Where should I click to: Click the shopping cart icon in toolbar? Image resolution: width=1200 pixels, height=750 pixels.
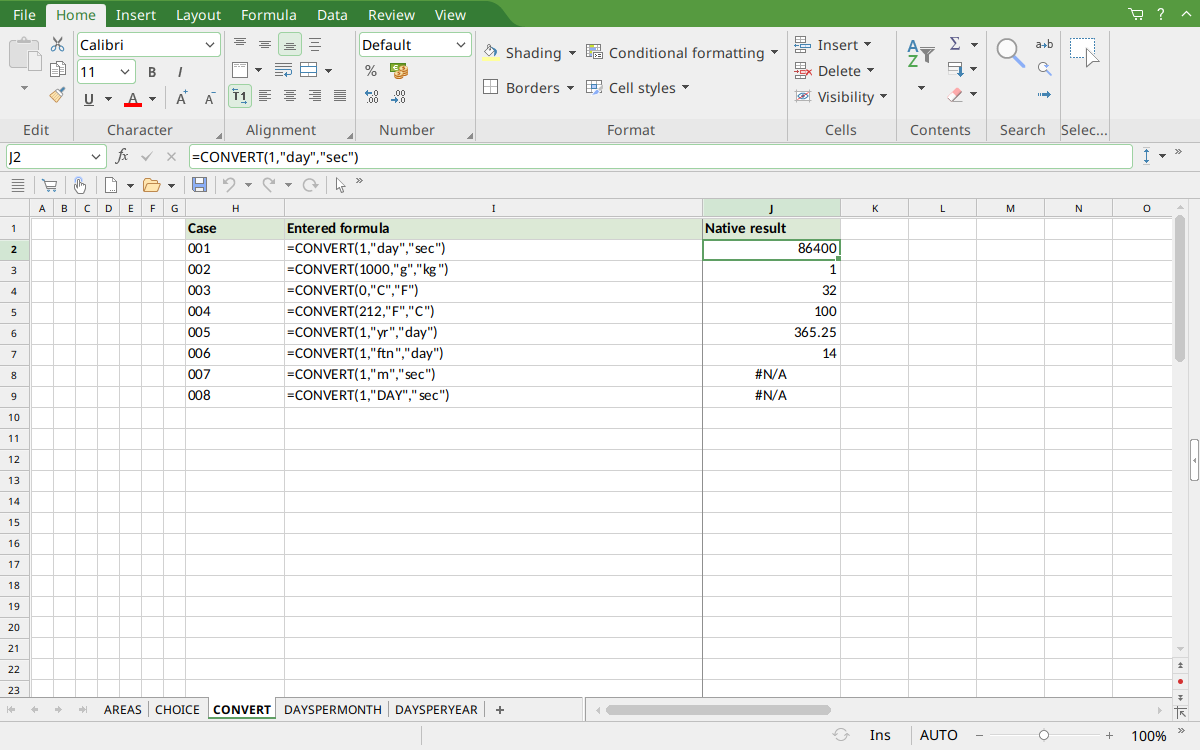48,185
